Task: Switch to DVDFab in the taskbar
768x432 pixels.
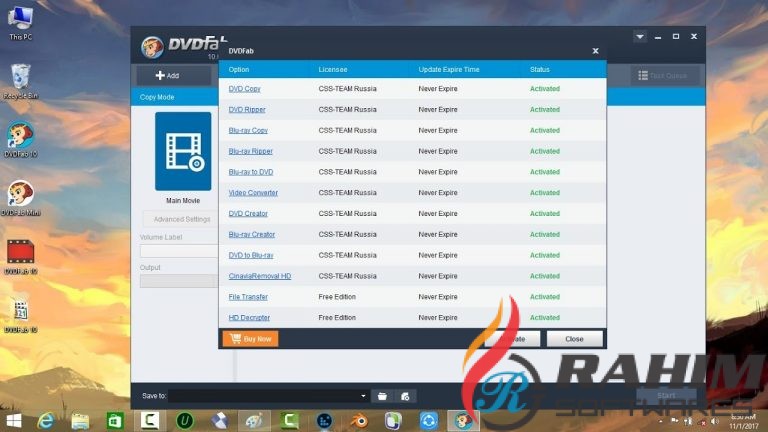Action: (463, 421)
